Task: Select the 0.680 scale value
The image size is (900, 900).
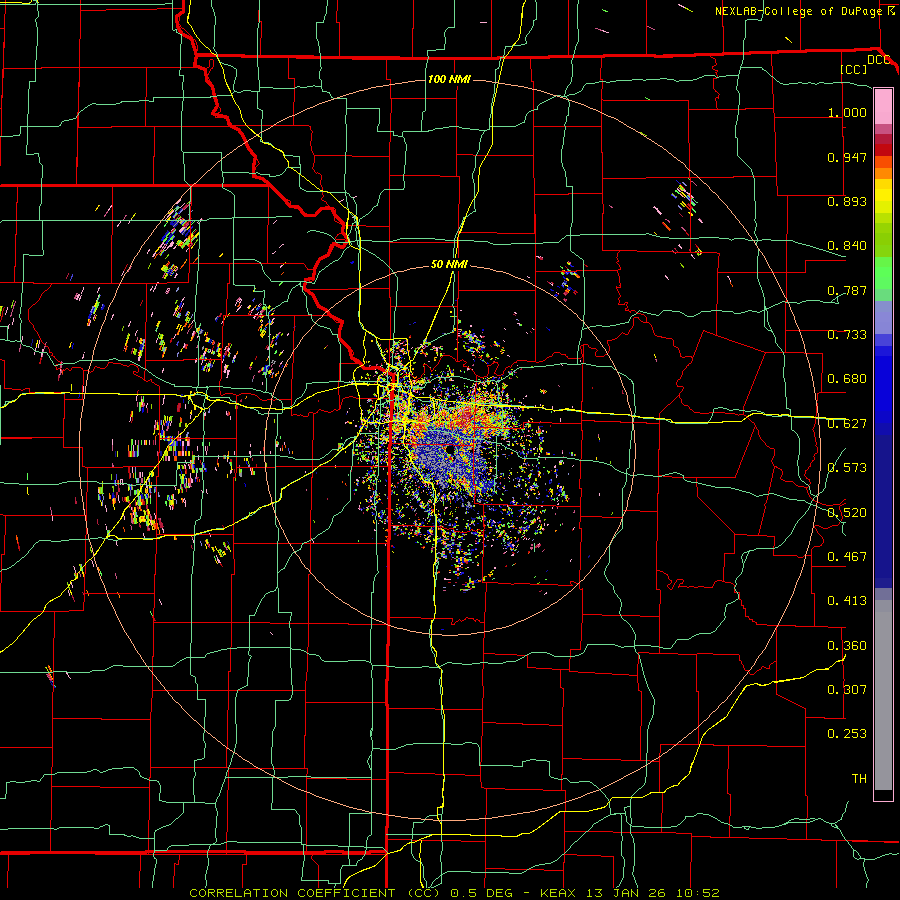Action: pos(847,379)
